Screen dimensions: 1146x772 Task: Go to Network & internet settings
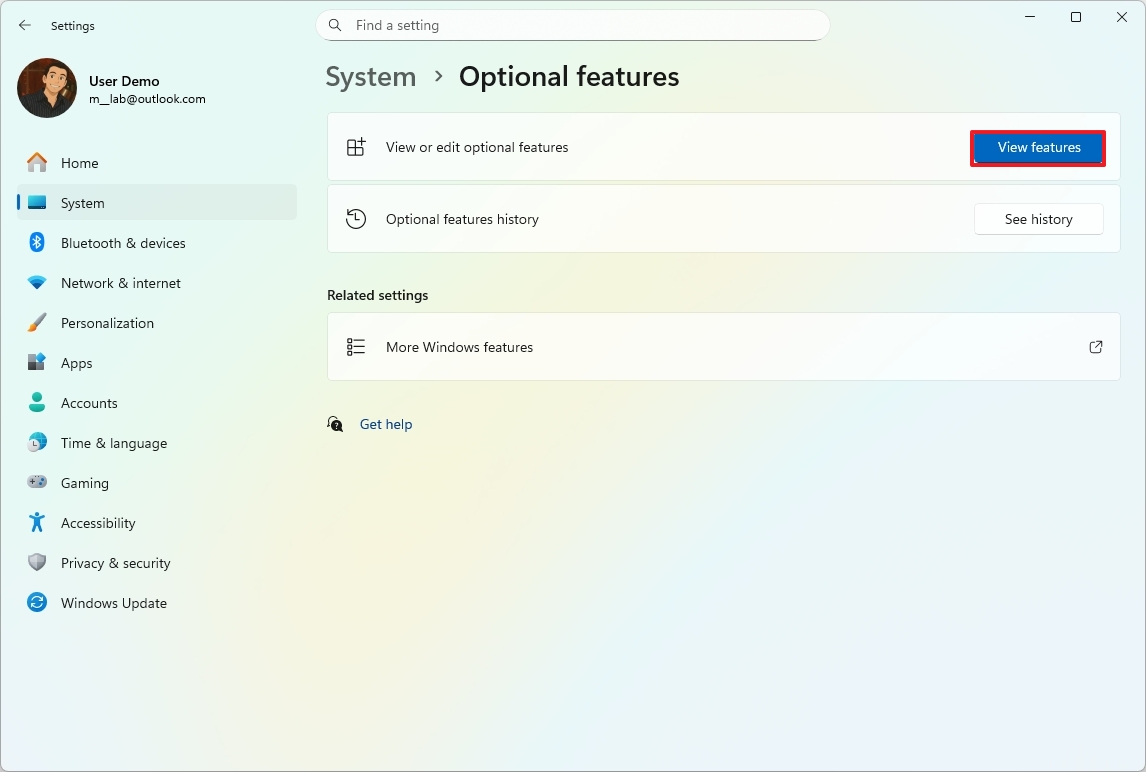(x=120, y=283)
